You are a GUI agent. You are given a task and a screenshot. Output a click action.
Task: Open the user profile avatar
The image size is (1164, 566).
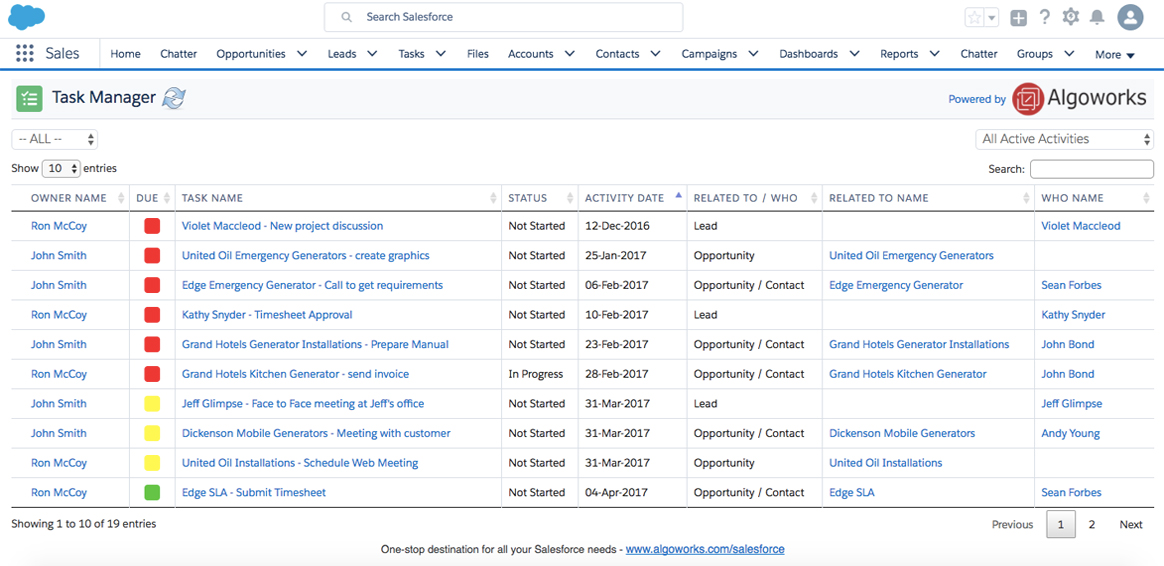point(1130,17)
